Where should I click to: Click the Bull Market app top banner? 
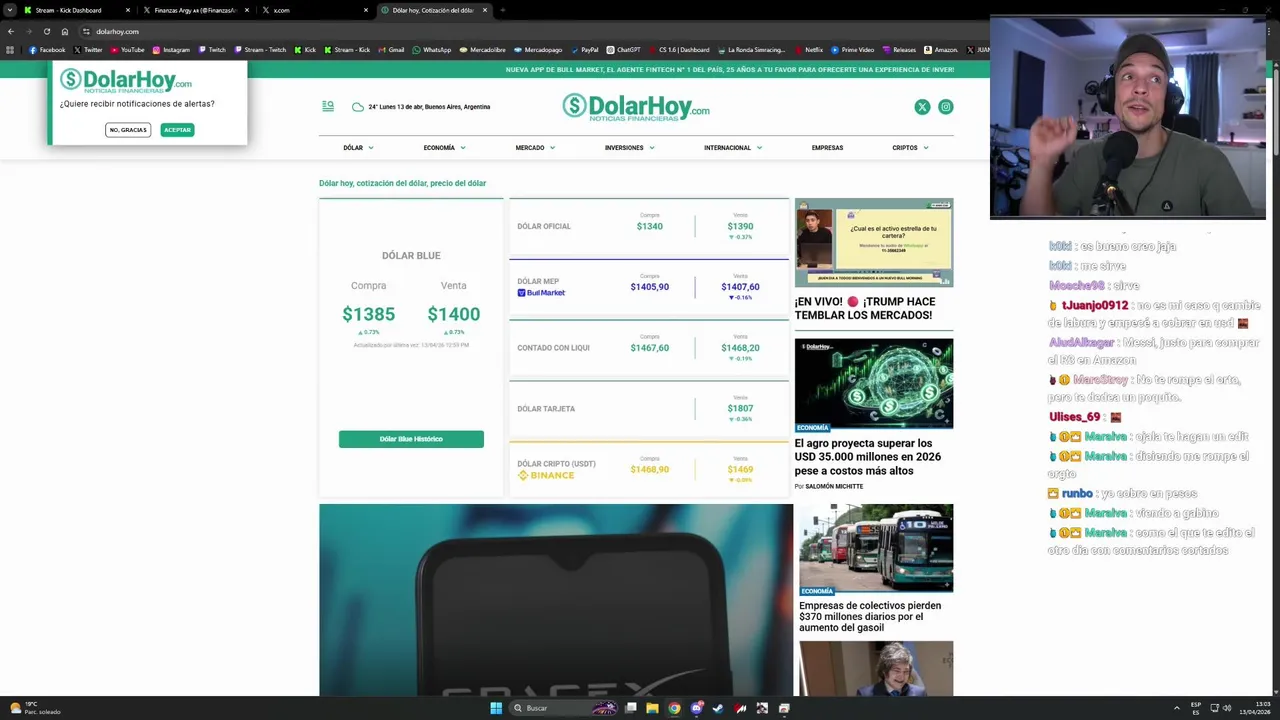tap(729, 70)
